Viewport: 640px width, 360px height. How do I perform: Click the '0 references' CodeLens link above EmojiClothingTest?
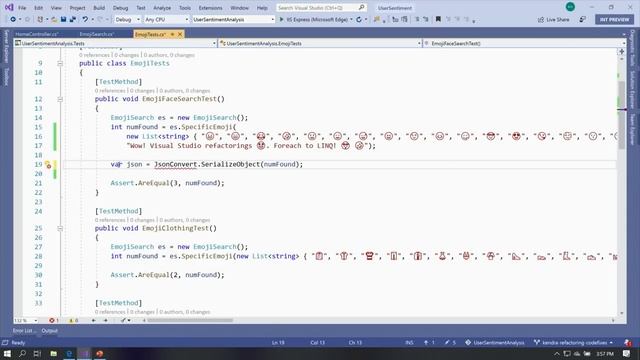pyautogui.click(x=110, y=220)
